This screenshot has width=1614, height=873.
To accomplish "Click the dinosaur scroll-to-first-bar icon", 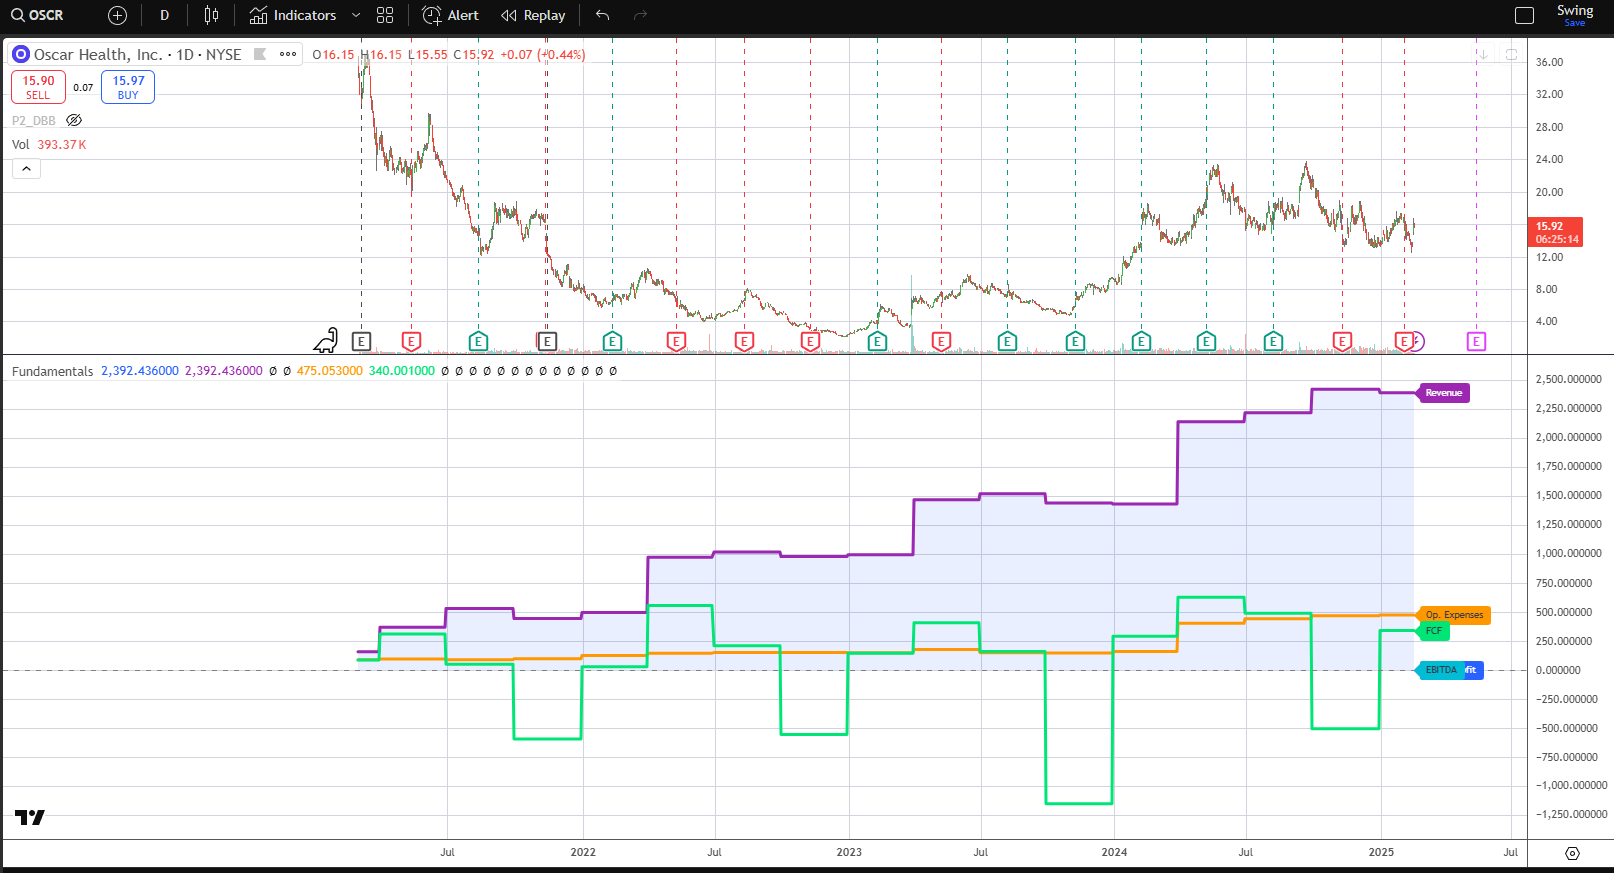I will click(x=326, y=341).
